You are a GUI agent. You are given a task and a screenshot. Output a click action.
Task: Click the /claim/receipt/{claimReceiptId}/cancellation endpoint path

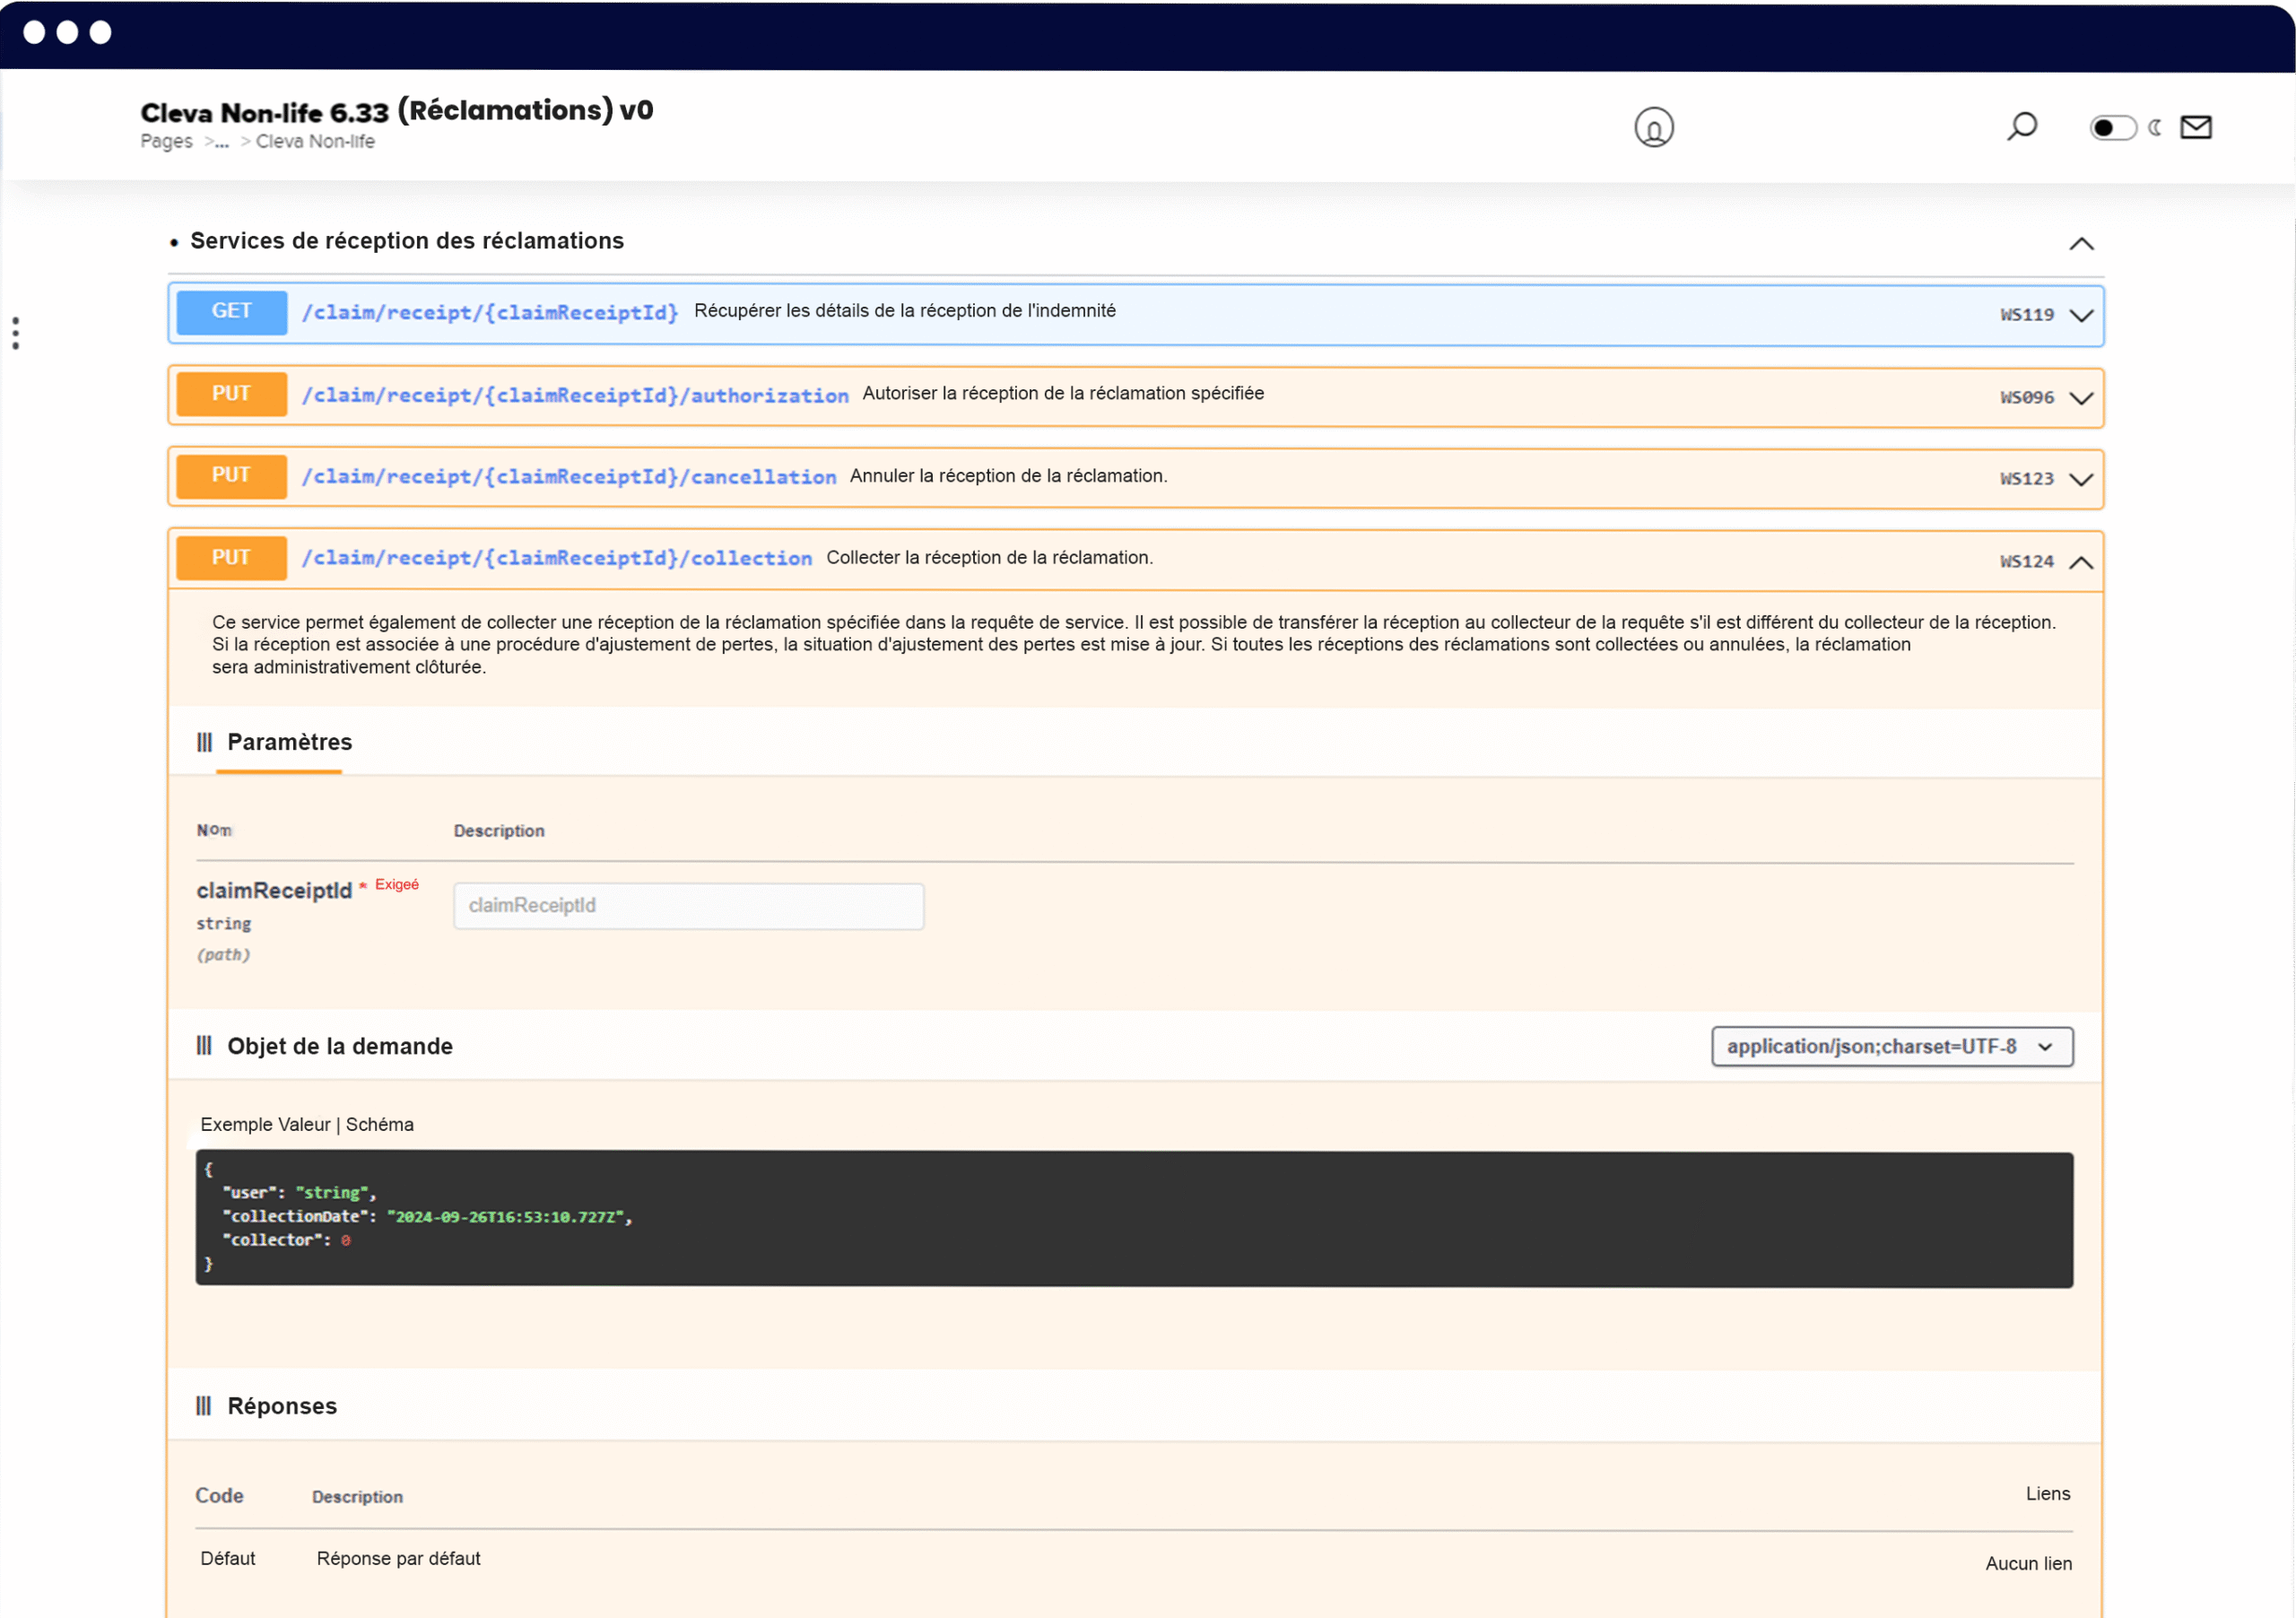click(x=569, y=477)
